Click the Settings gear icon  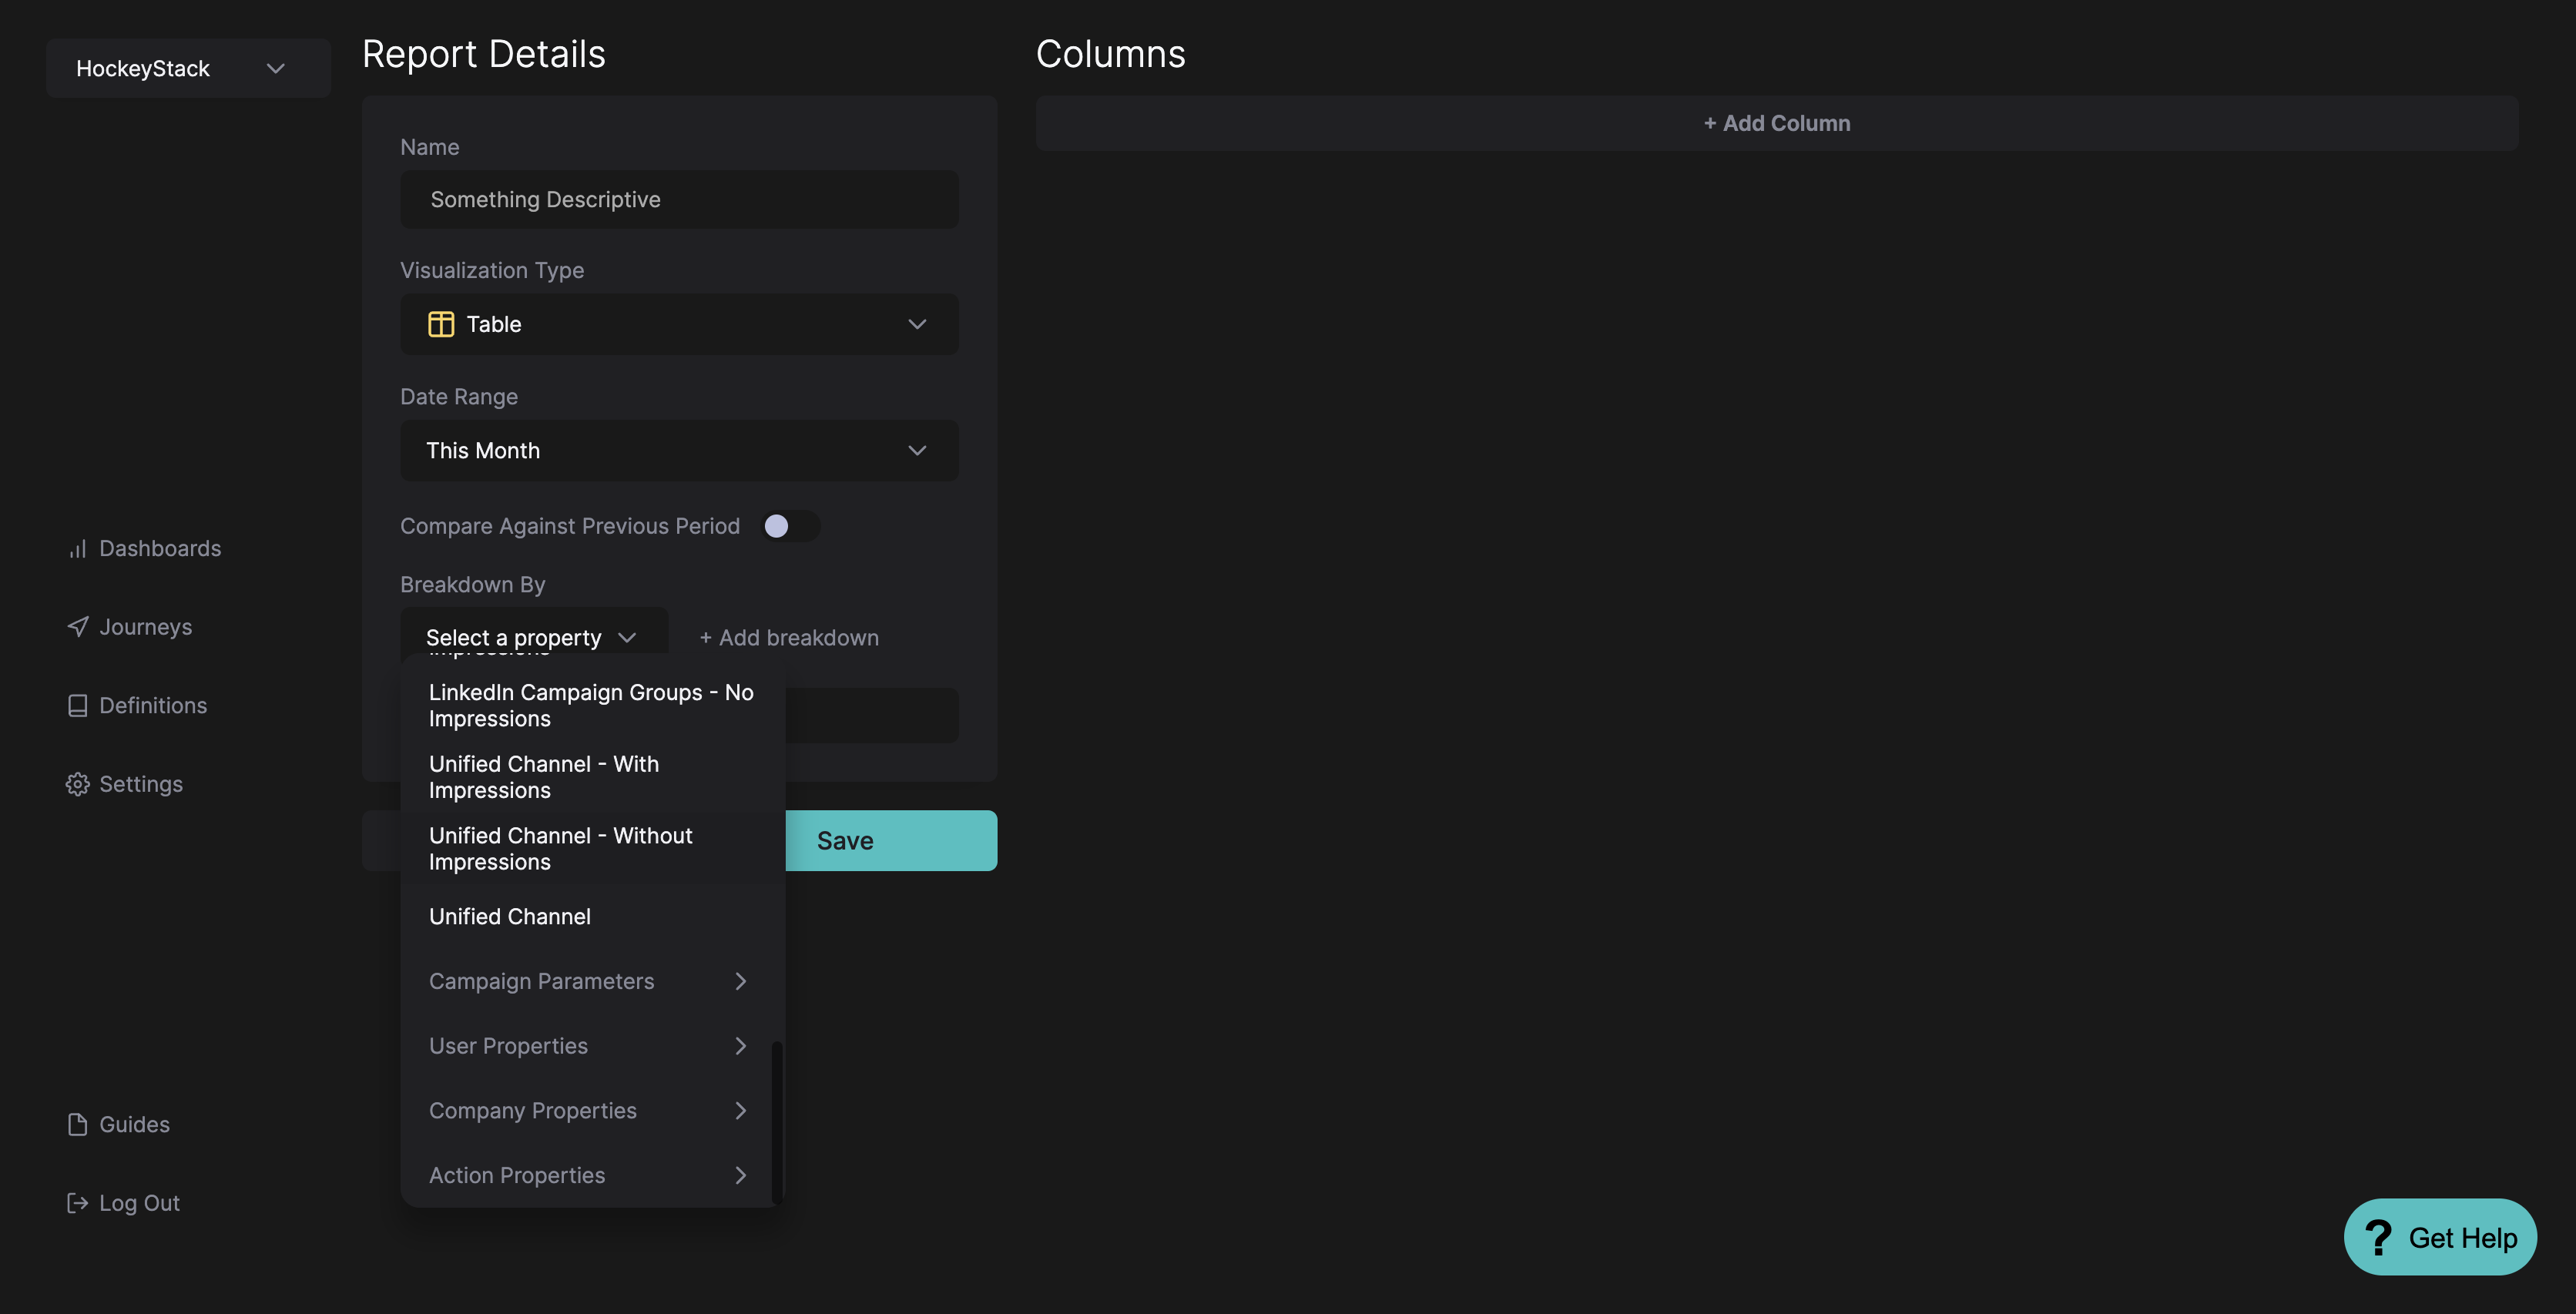(x=77, y=784)
